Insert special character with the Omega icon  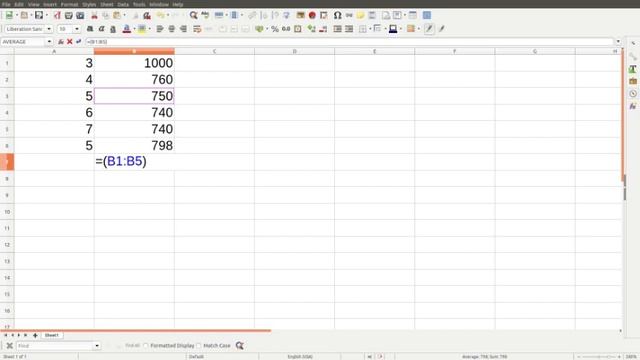pos(338,16)
